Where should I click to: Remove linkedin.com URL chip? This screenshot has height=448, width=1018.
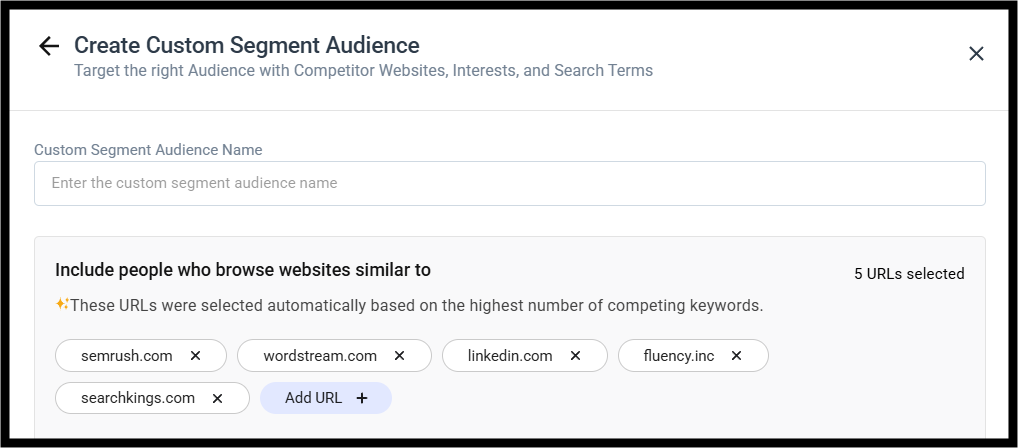pyautogui.click(x=575, y=356)
